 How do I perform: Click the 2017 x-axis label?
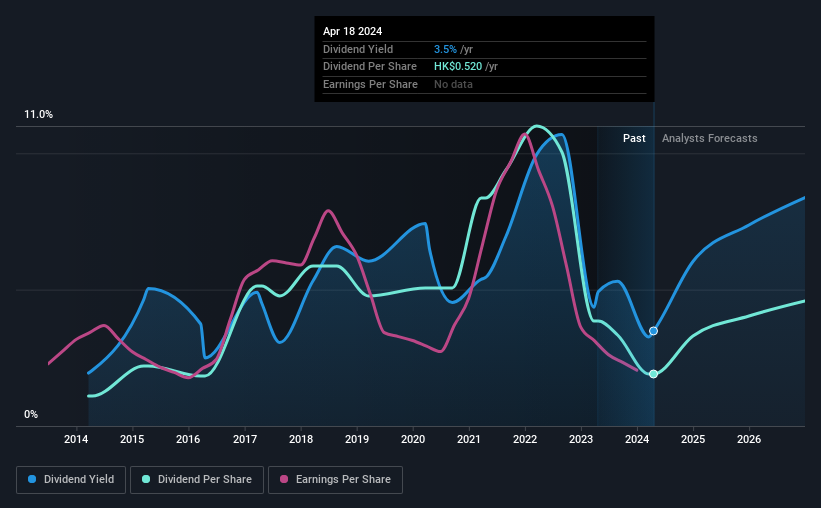click(245, 439)
